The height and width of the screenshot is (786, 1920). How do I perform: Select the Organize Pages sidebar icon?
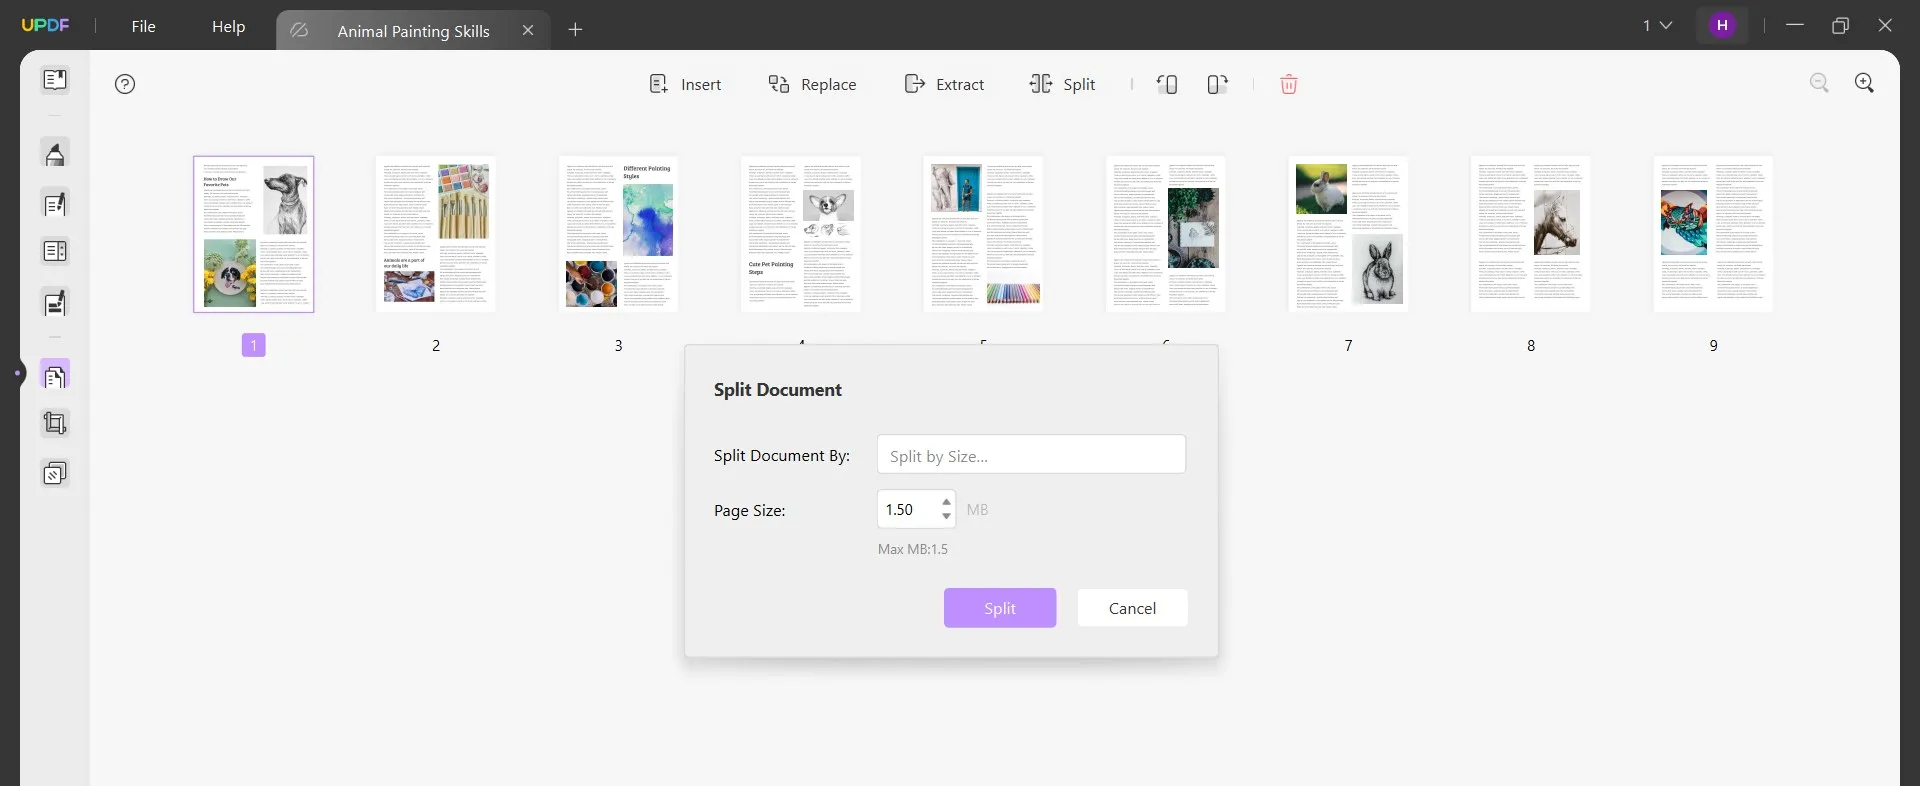(55, 376)
